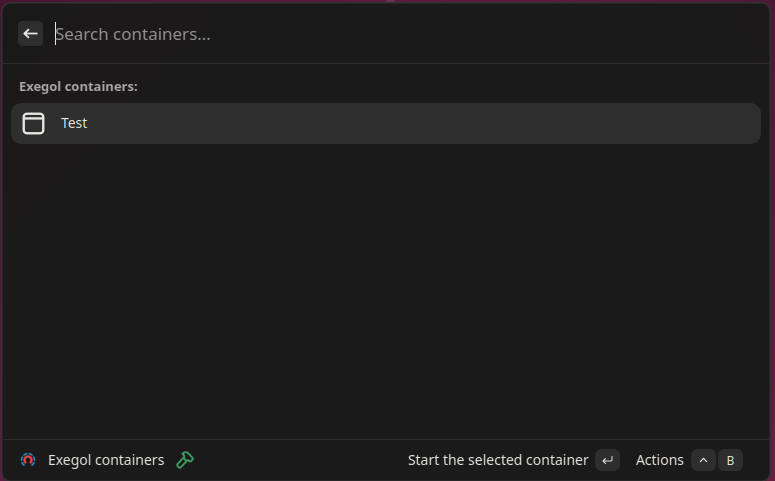This screenshot has width=775, height=481.
Task: Click the text cursor in the search bar
Action: click(55, 34)
